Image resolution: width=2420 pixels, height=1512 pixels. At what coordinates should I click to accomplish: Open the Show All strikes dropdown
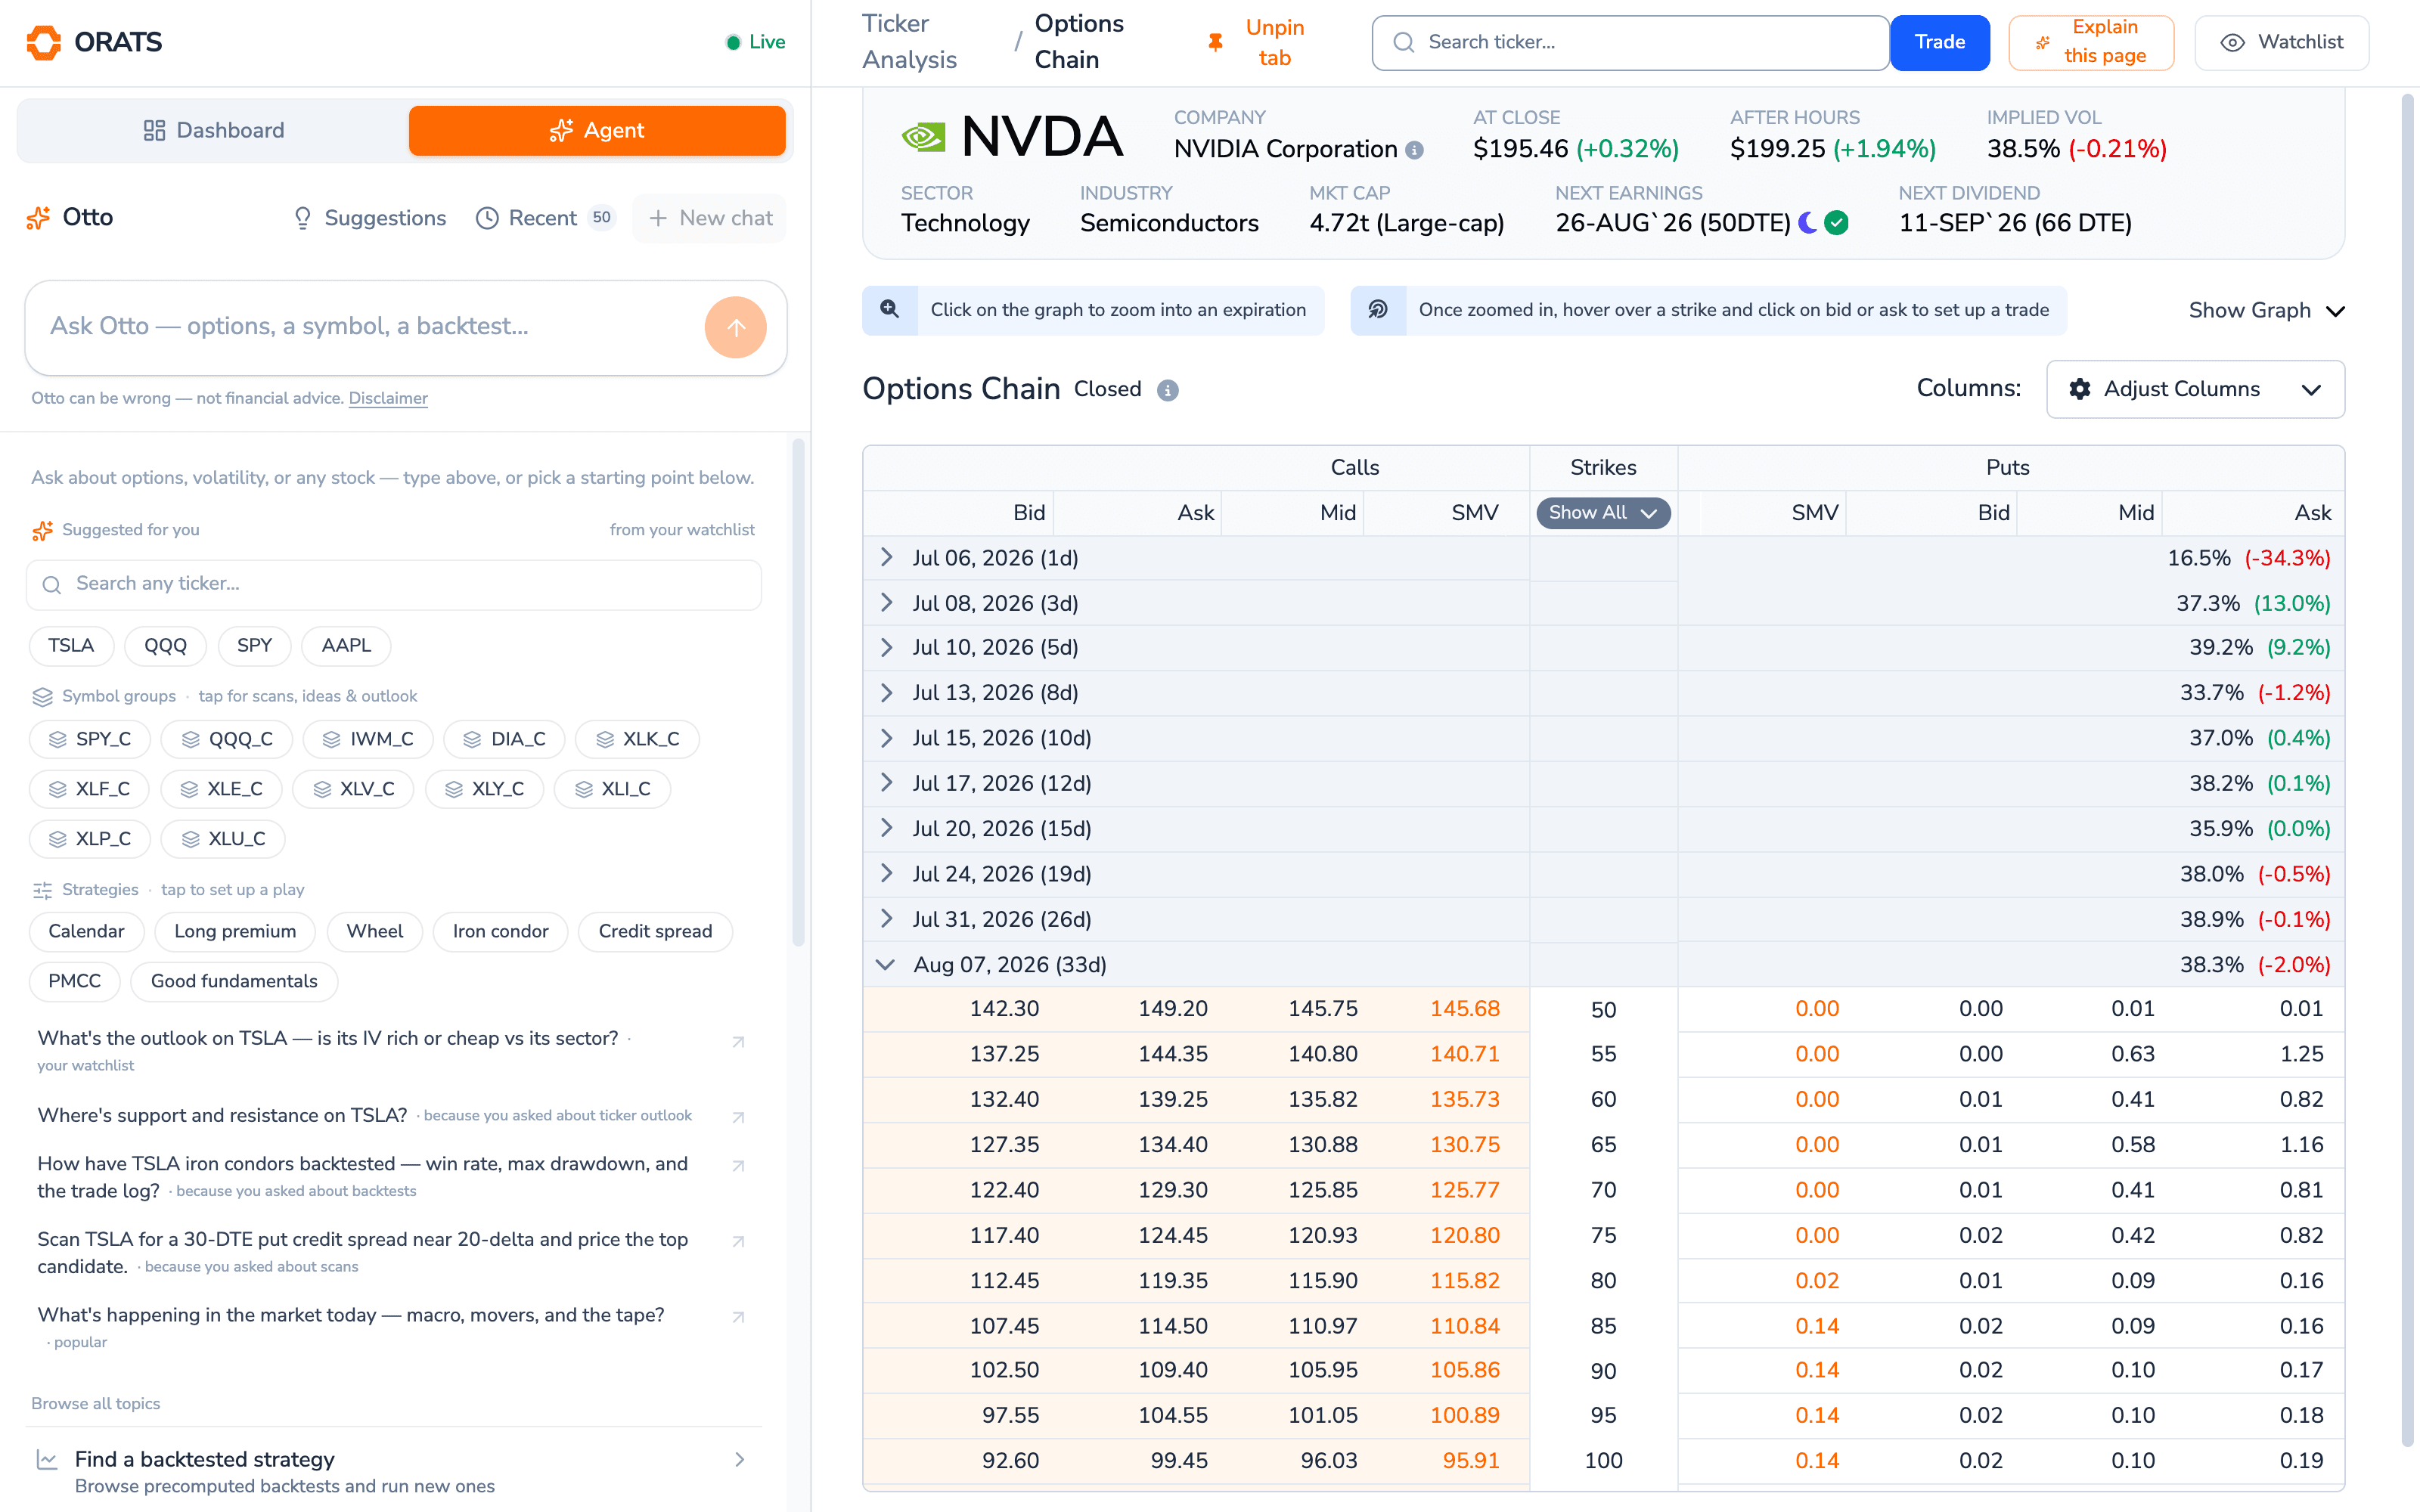pos(1603,513)
